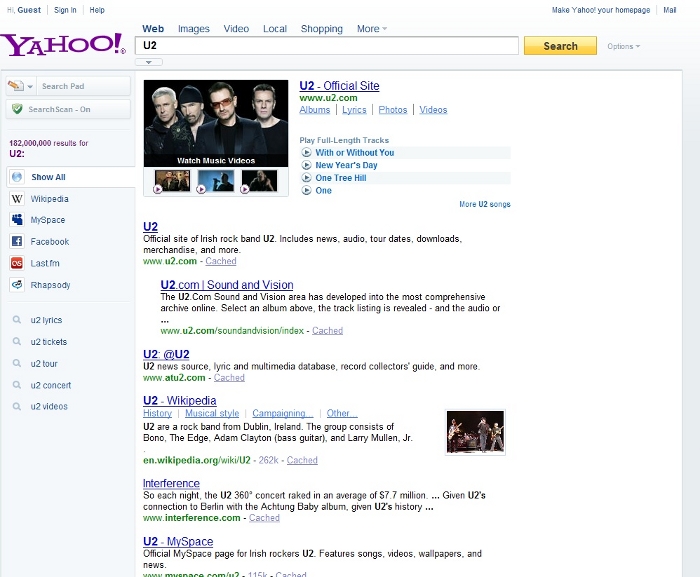Click the Rhapsody icon in sidebar

coord(17,284)
